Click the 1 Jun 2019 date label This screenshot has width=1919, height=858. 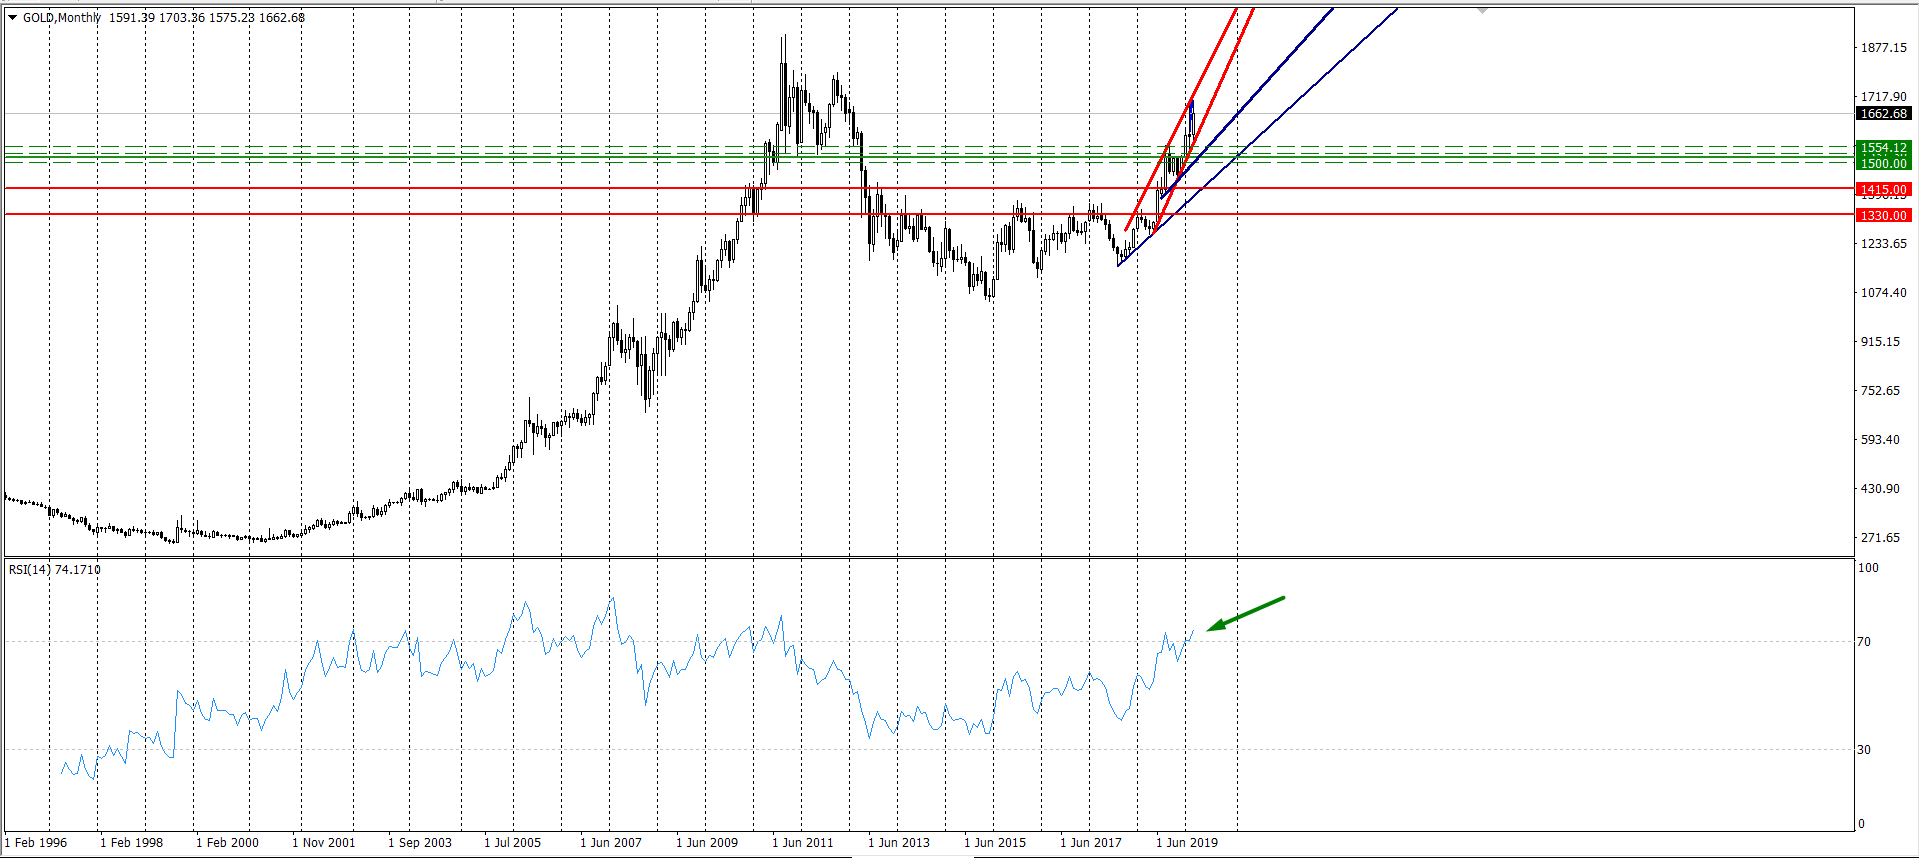(1187, 843)
